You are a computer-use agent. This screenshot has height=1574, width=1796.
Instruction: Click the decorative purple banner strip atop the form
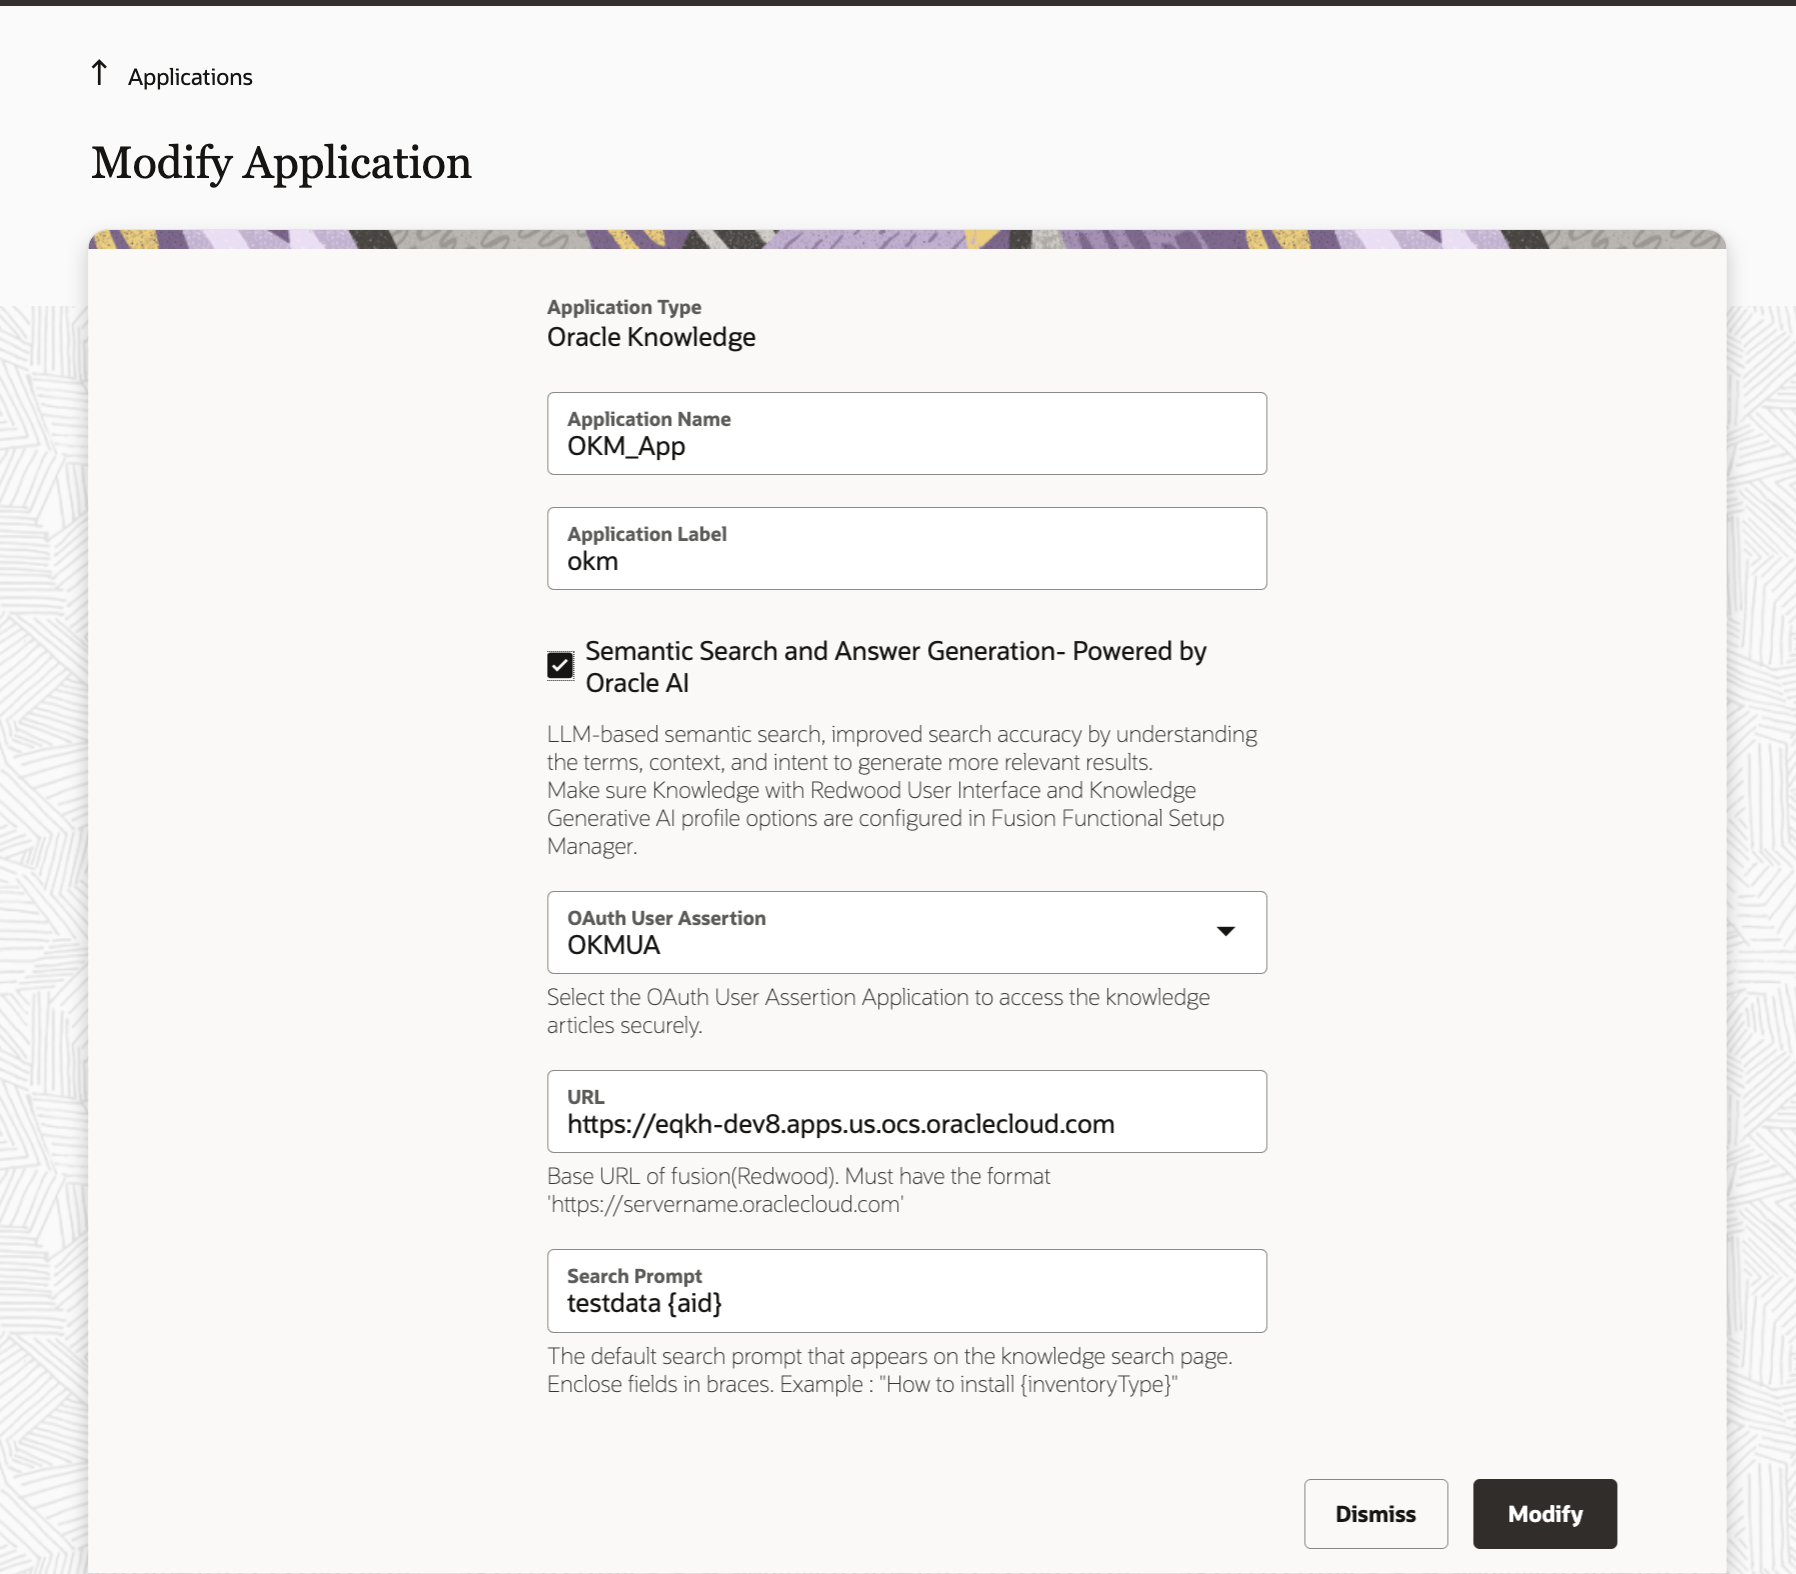tap(907, 240)
